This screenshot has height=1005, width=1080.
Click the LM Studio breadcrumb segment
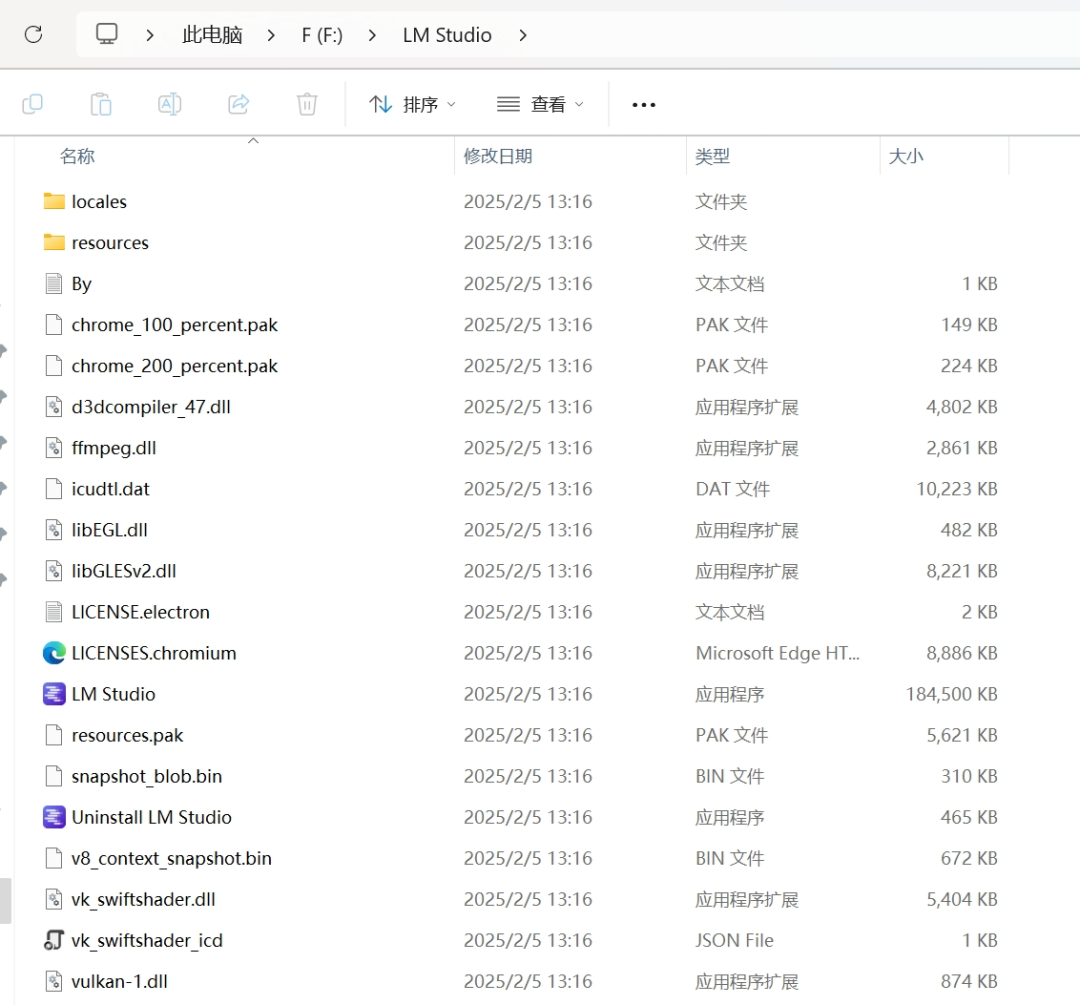447,35
